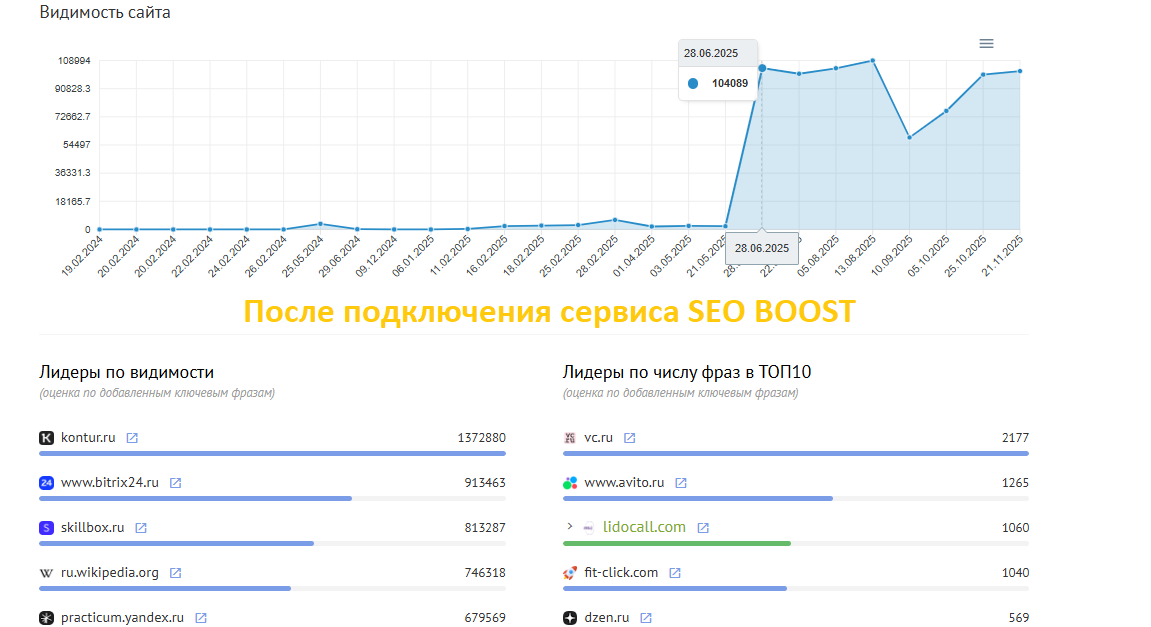This screenshot has width=1151, height=627.
Task: Click the Wikipedia W icon
Action: (x=48, y=572)
